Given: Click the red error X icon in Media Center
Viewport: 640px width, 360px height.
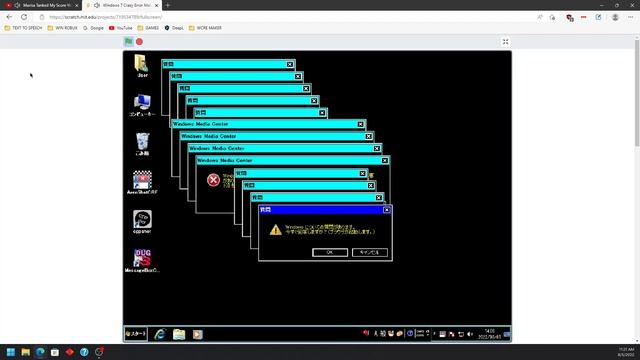Looking at the screenshot, I should pos(213,180).
